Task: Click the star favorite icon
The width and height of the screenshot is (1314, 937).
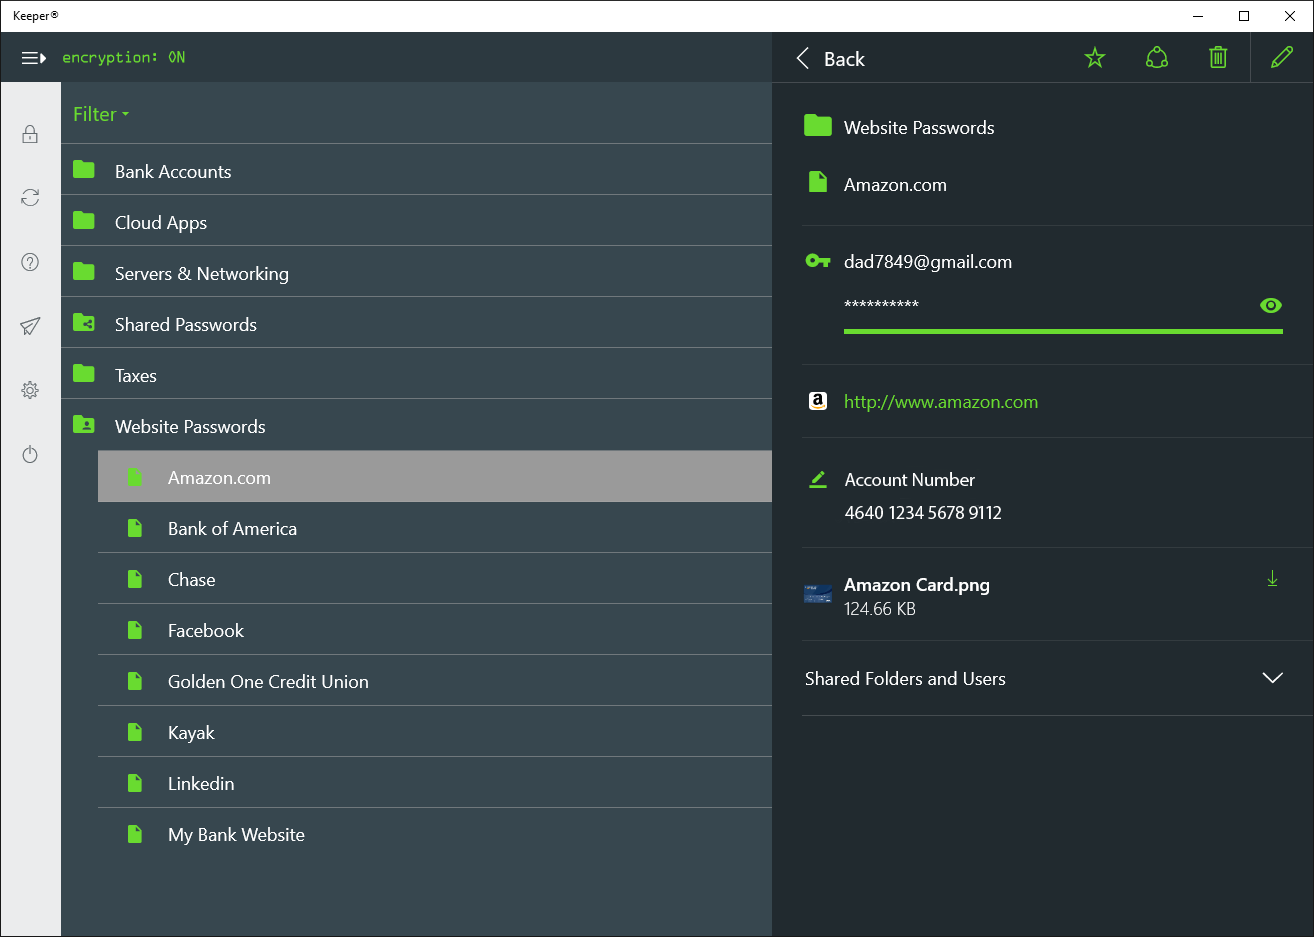Action: point(1095,58)
